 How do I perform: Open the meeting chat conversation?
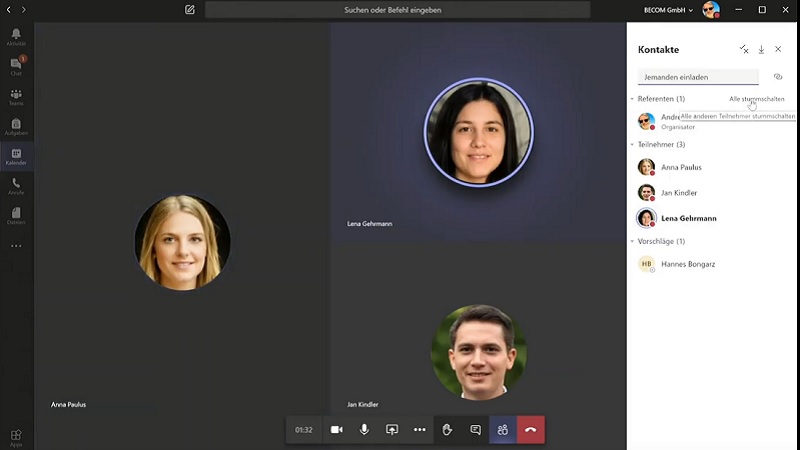pyautogui.click(x=475, y=429)
